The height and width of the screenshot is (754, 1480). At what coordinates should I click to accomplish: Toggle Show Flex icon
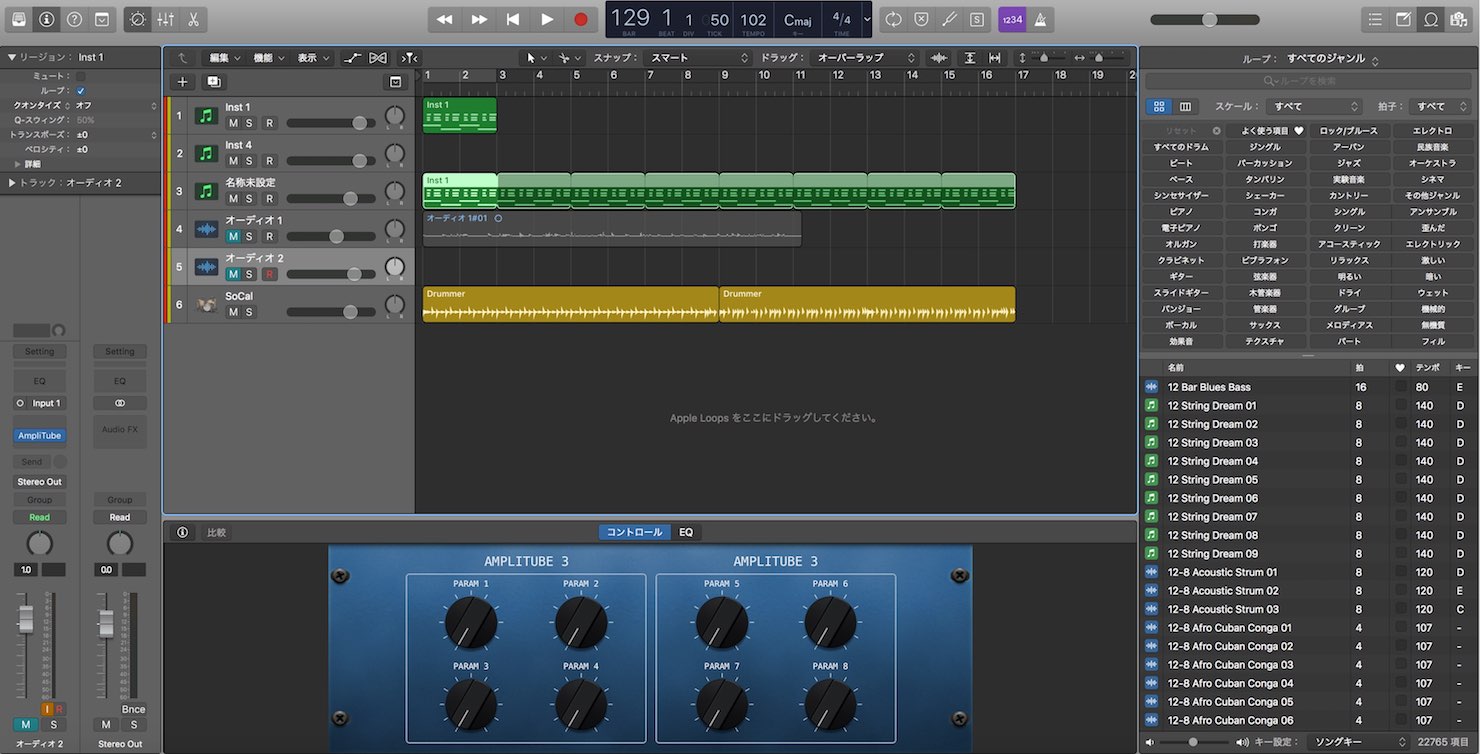pos(378,58)
